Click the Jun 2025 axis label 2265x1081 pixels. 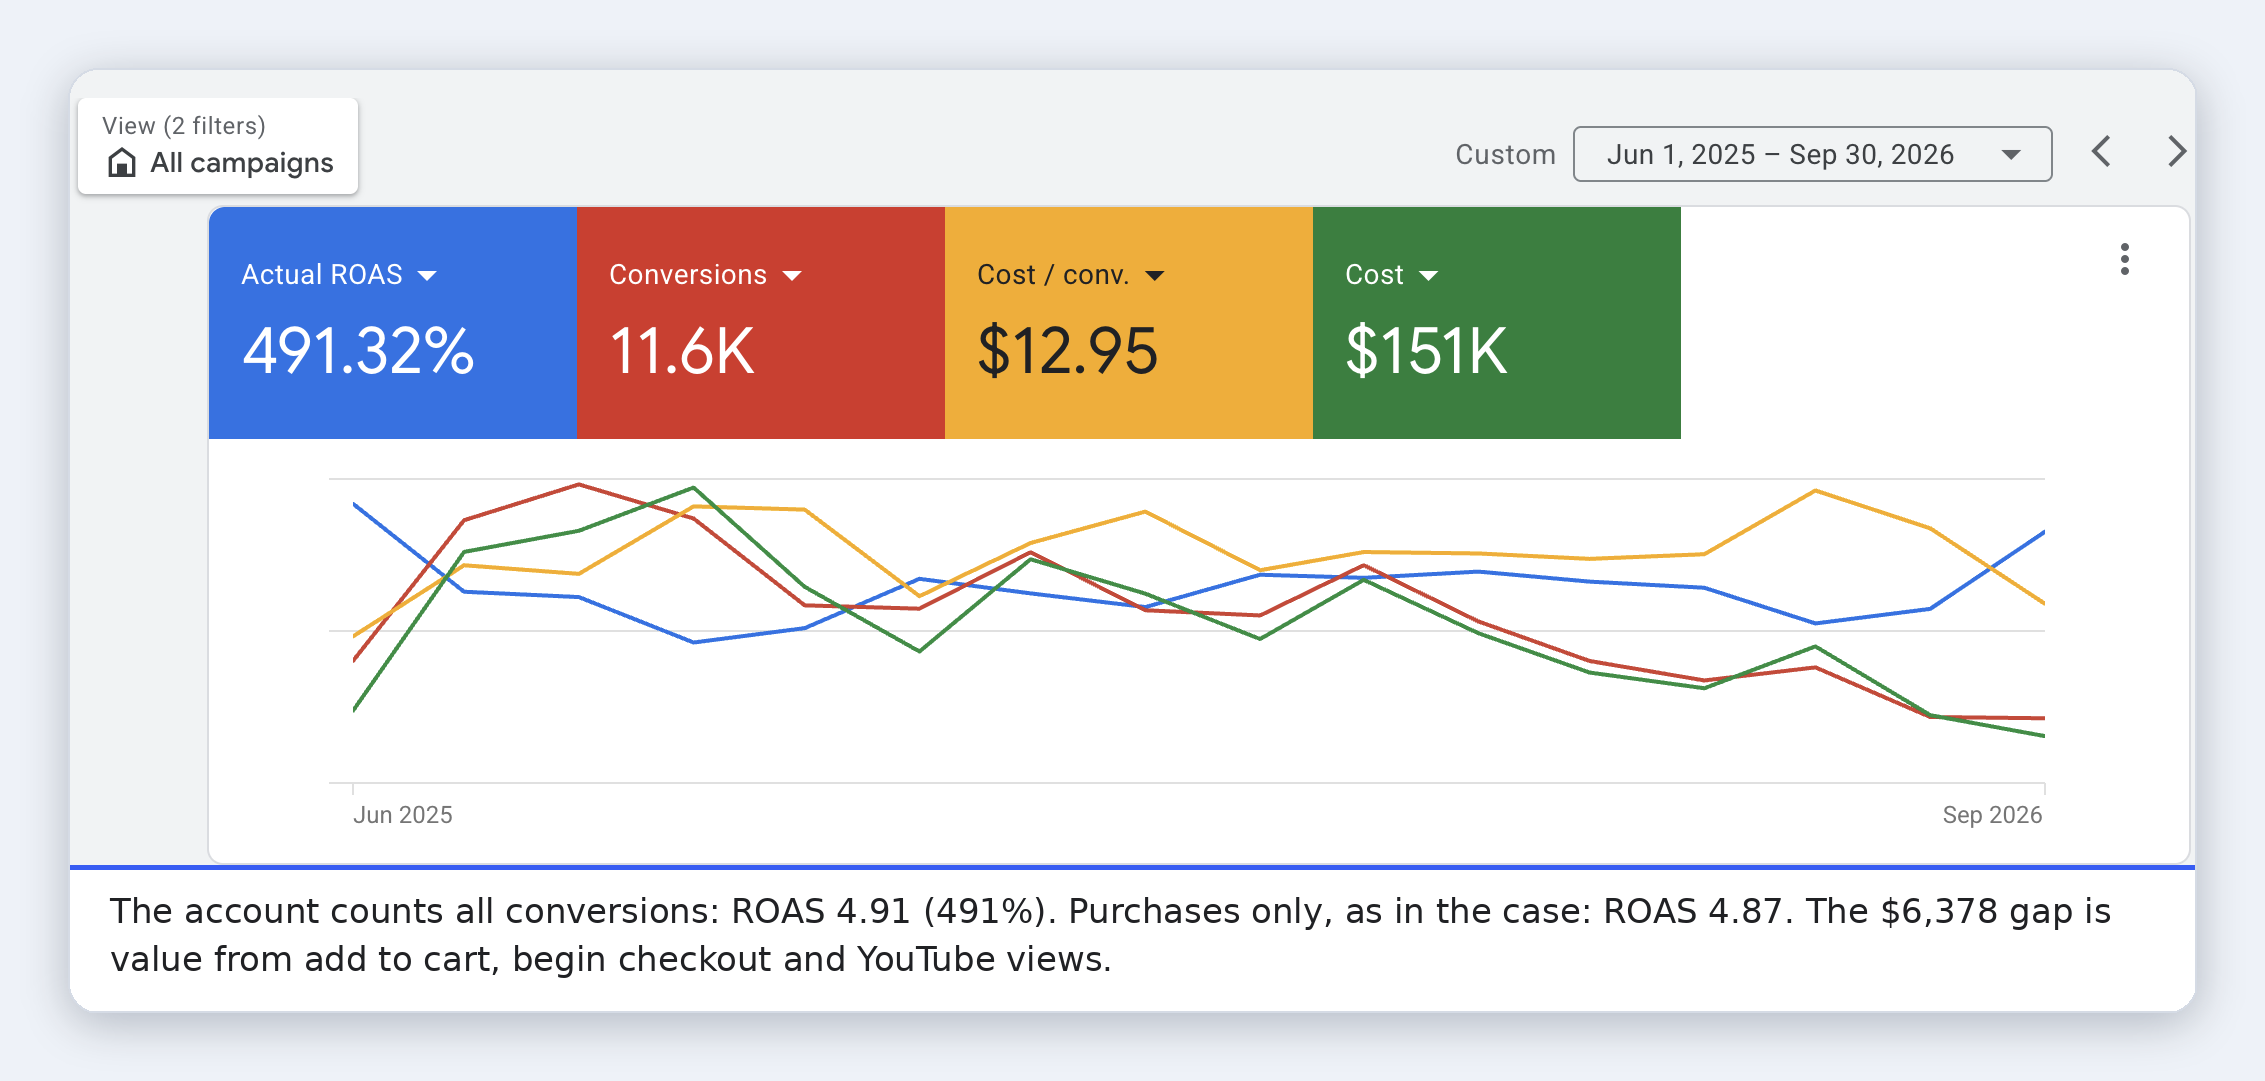tap(403, 815)
